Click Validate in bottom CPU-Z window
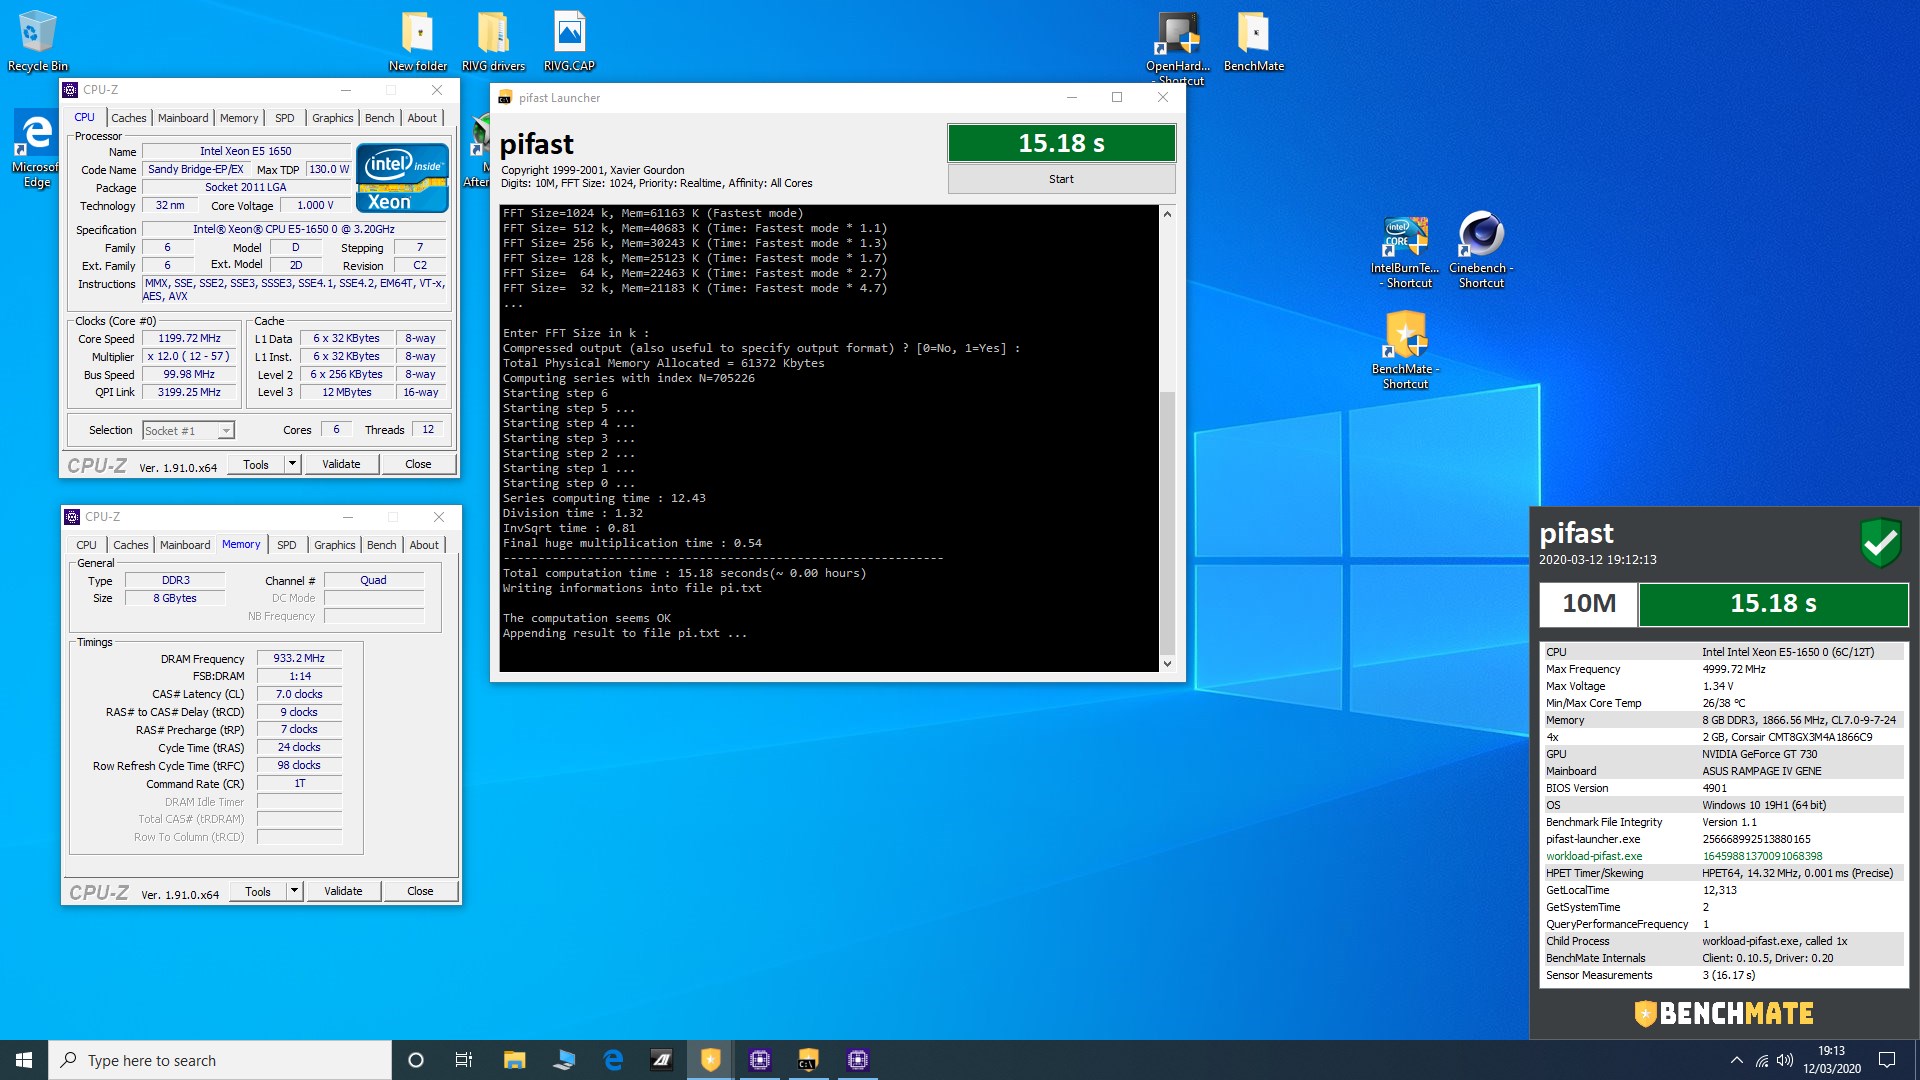The image size is (1920, 1080). [343, 891]
